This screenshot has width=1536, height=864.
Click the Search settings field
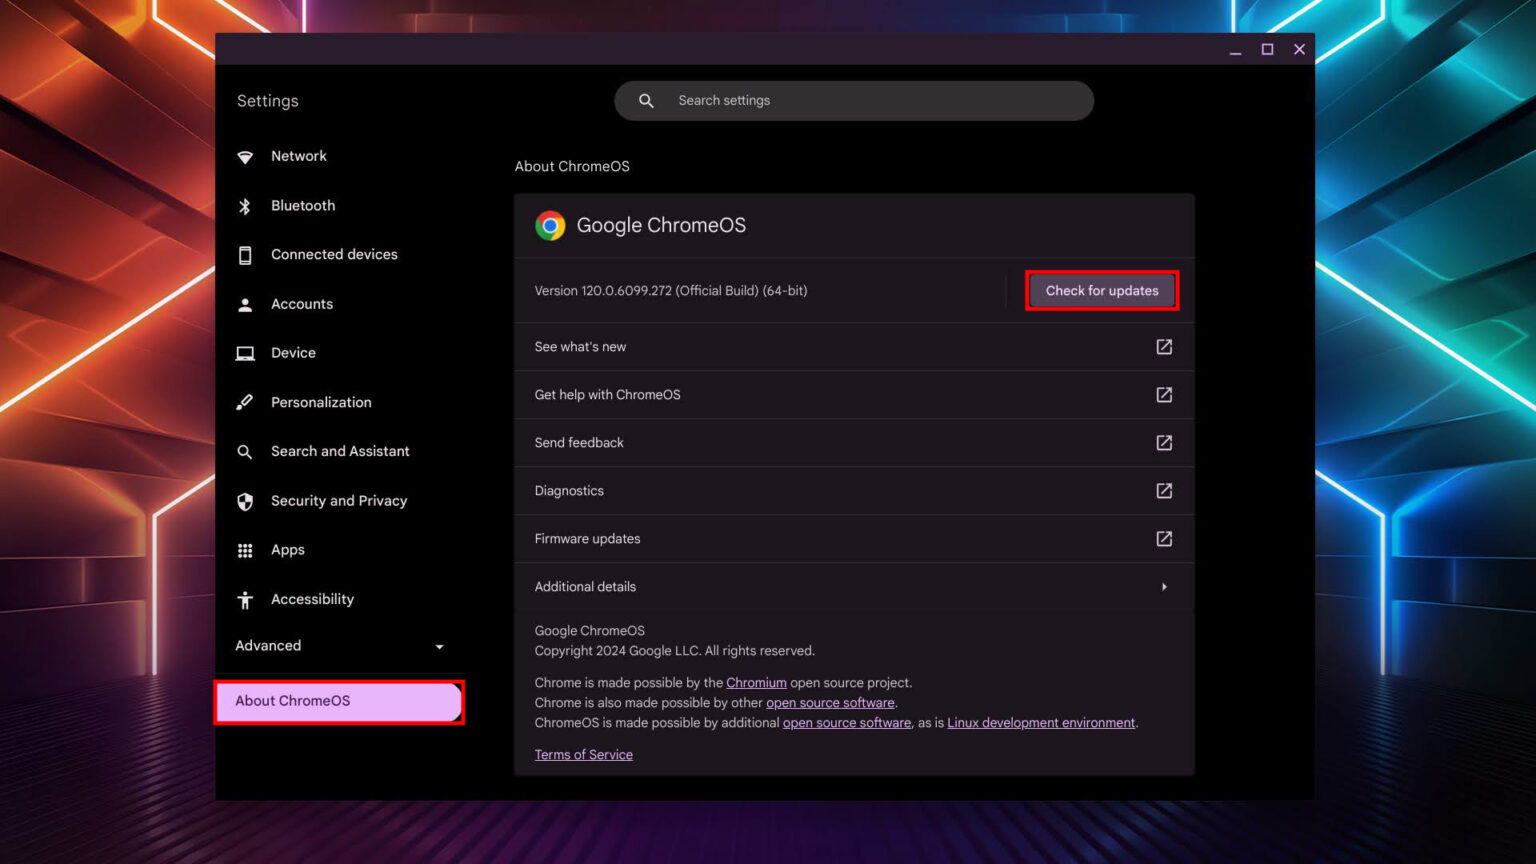(x=853, y=100)
